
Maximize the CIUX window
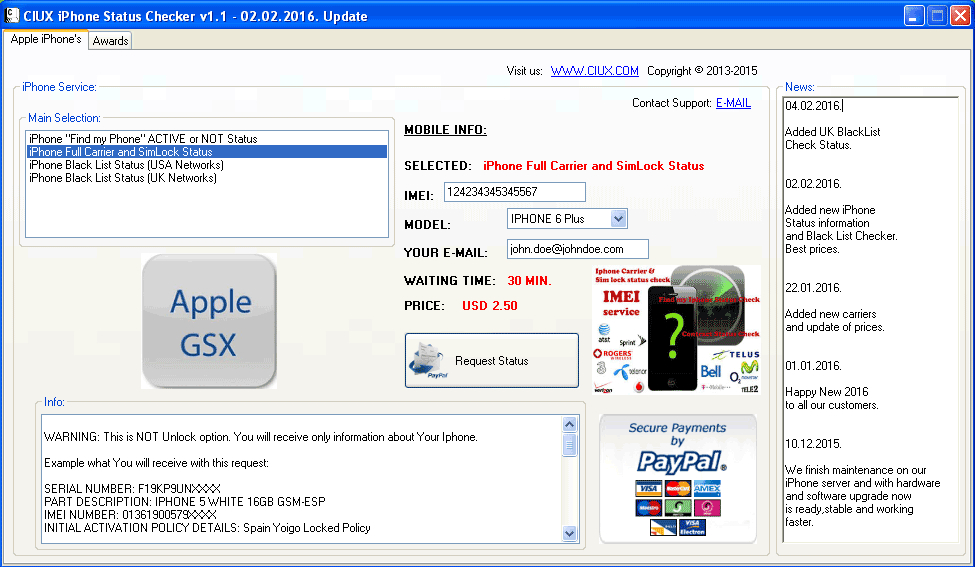pos(937,16)
